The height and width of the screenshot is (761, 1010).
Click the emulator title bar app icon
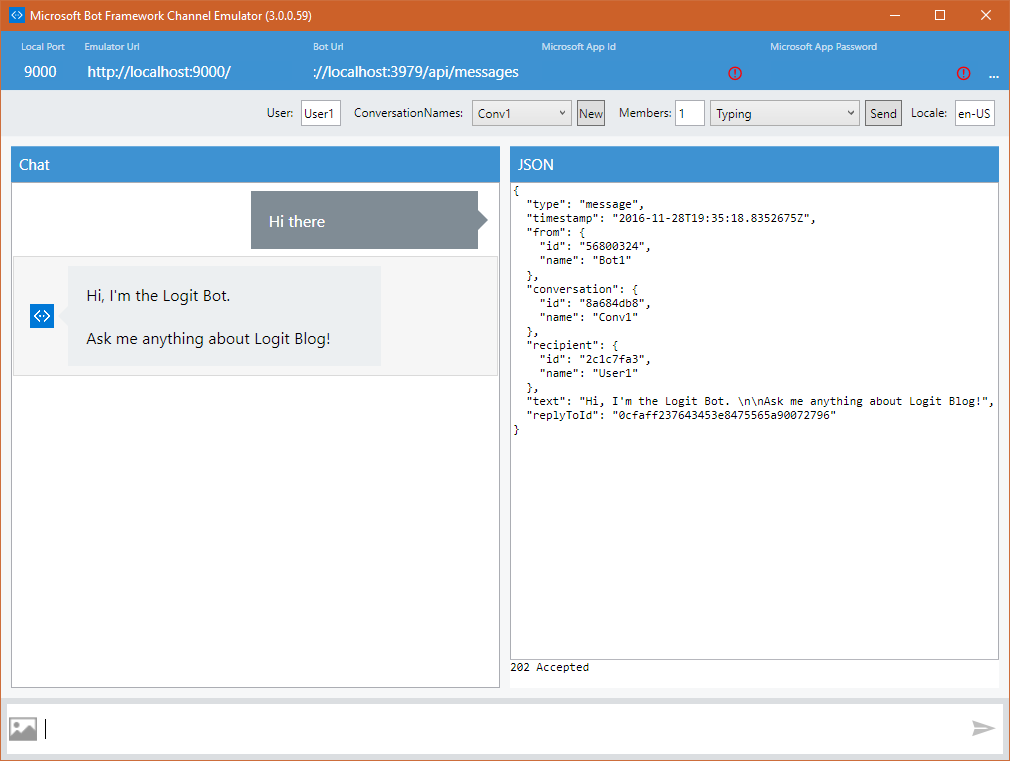pos(17,15)
